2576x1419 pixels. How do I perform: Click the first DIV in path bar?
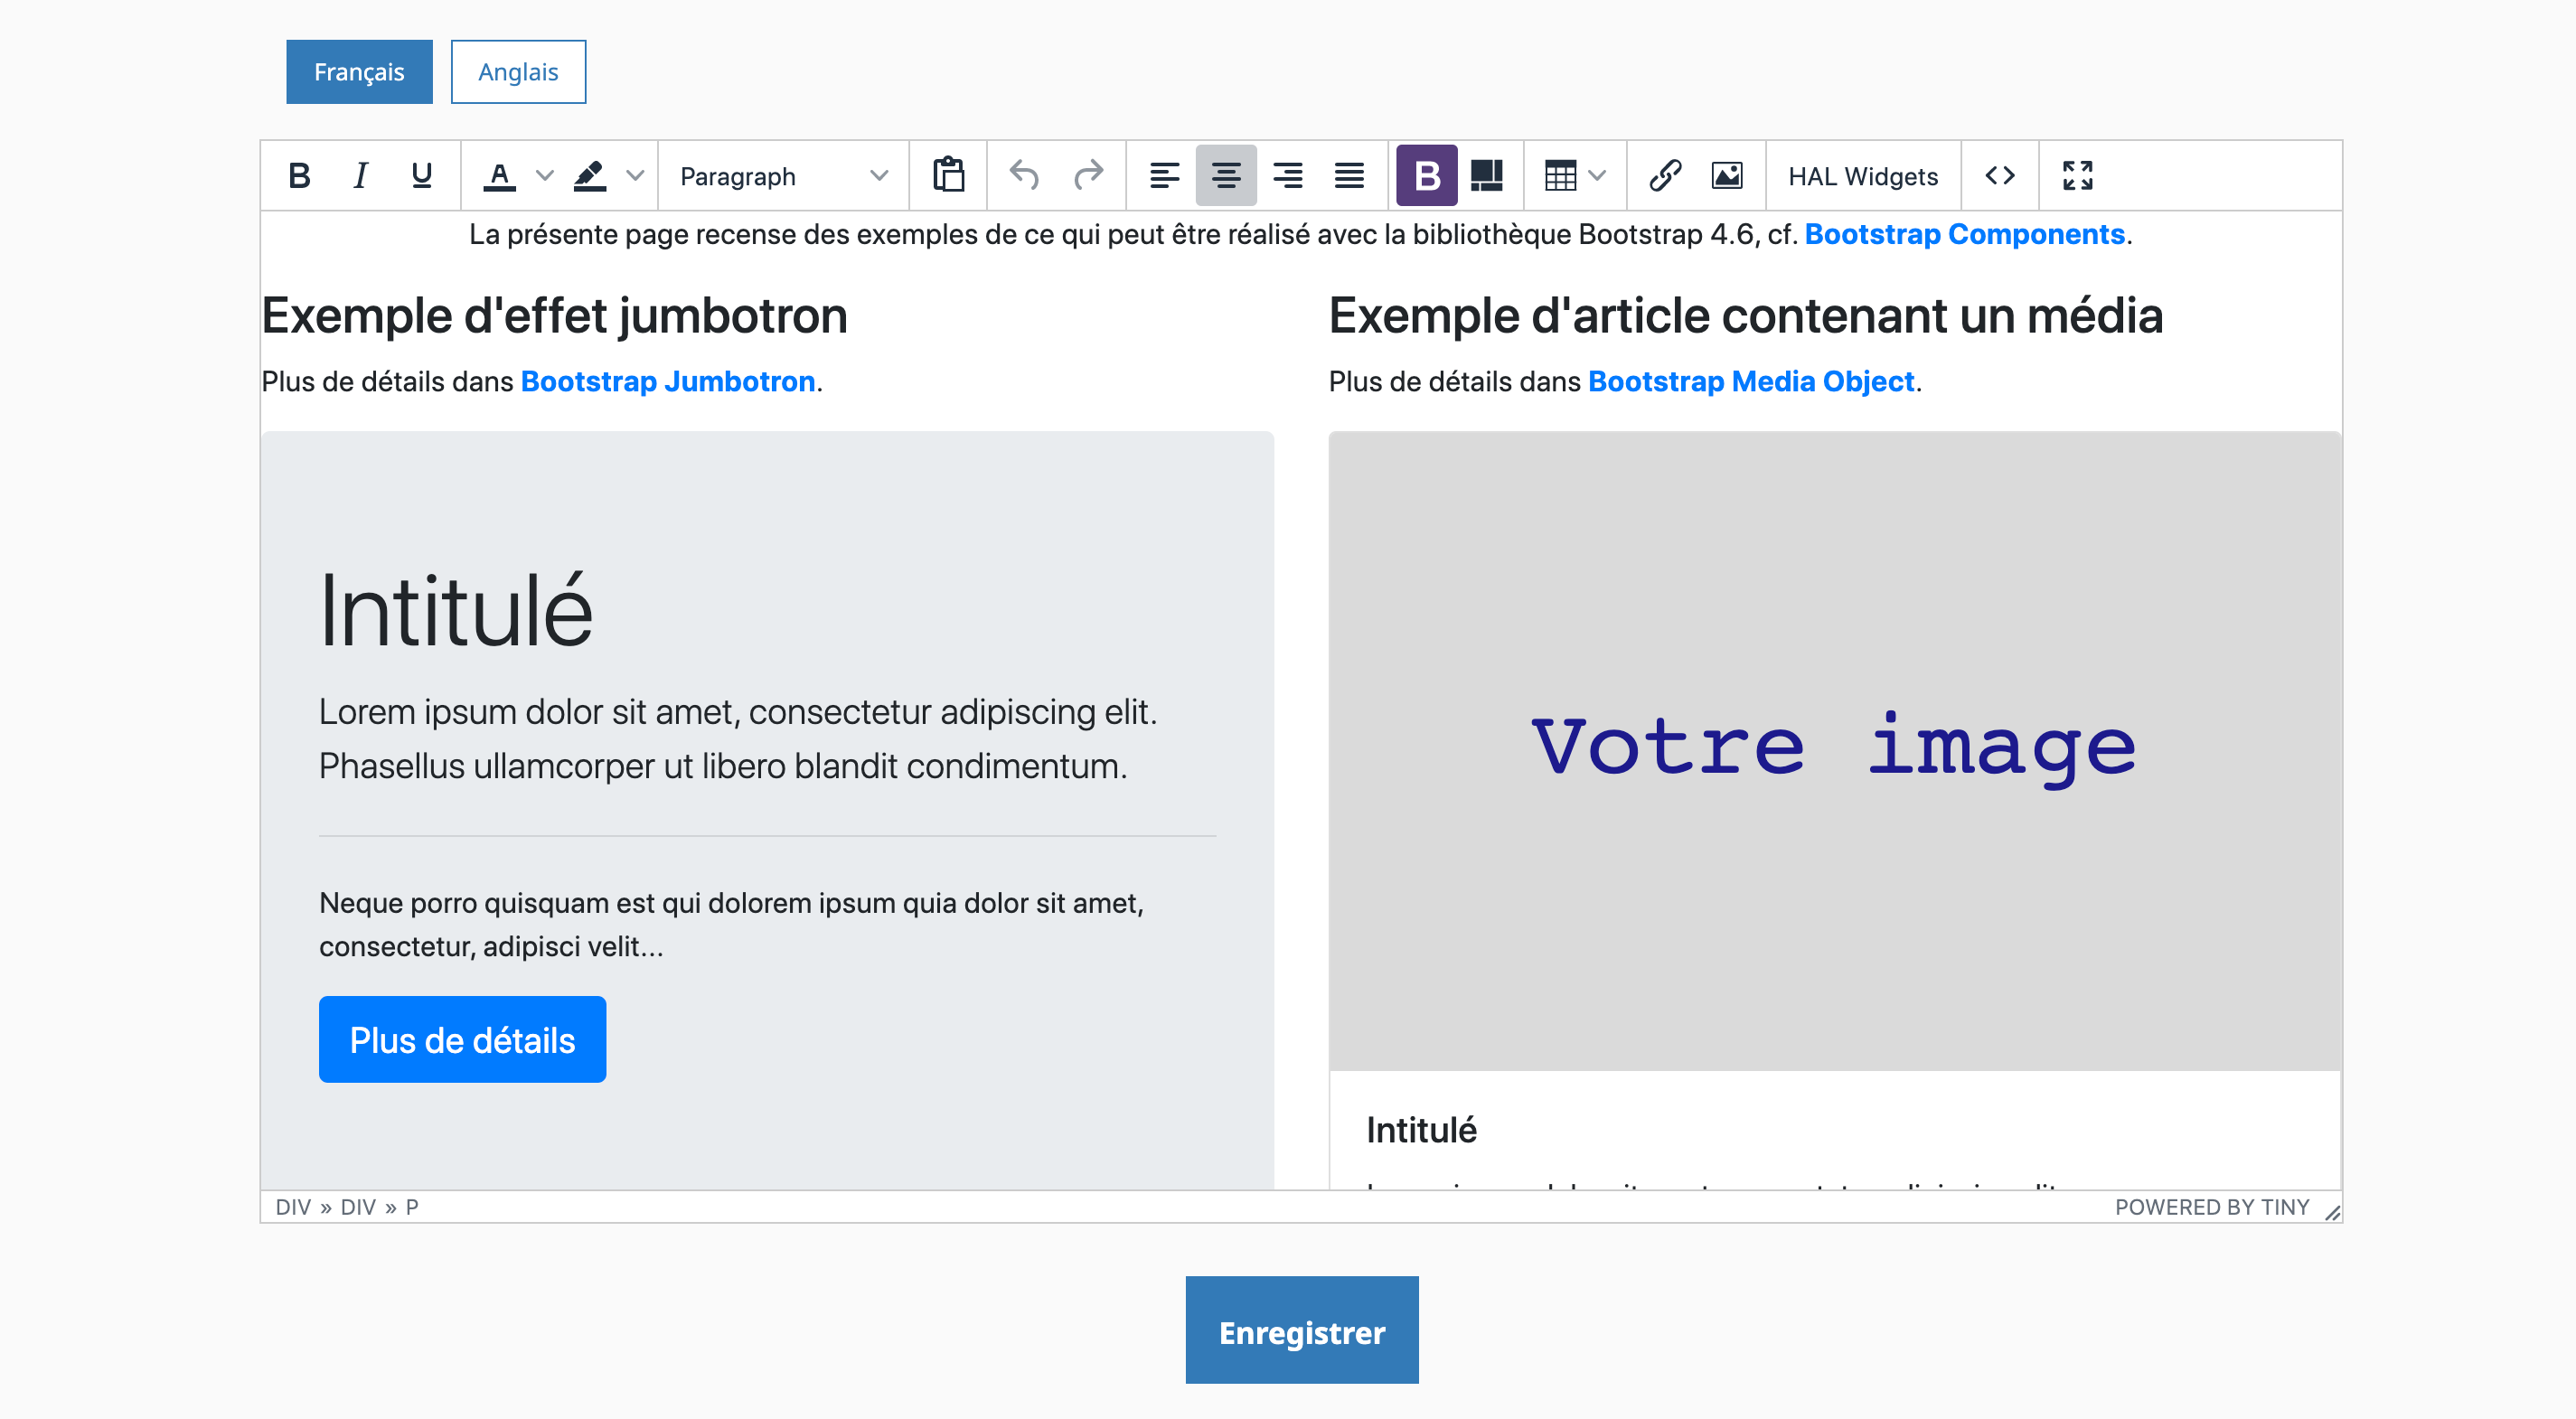click(293, 1207)
